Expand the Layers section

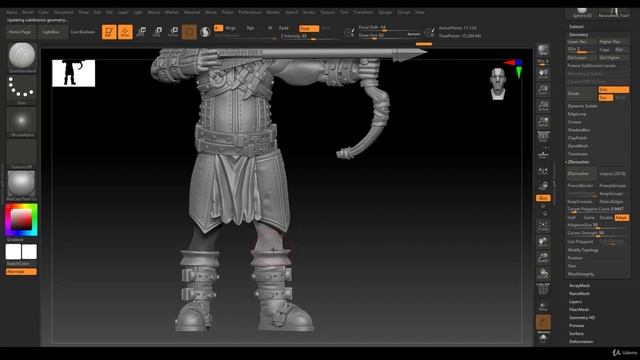[x=575, y=302]
